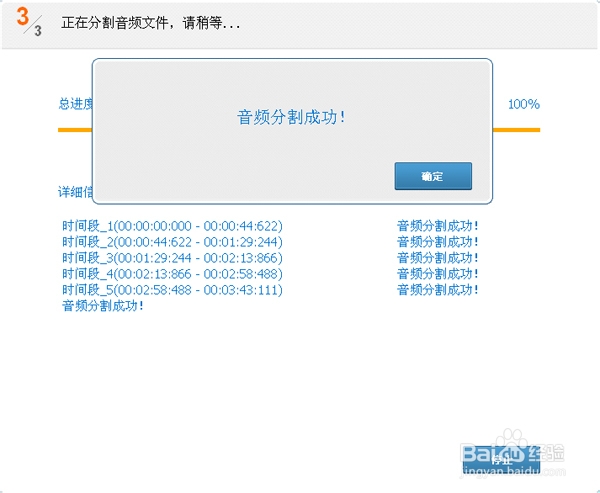Screen dimensions: 600x493
Task: Click the 总进度 label
Action: coord(75,104)
